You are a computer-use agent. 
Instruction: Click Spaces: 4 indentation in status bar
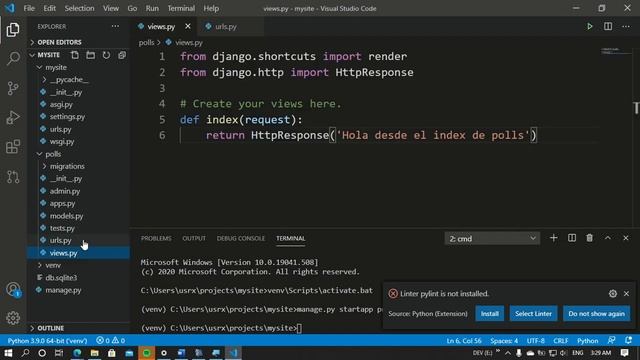coord(504,340)
